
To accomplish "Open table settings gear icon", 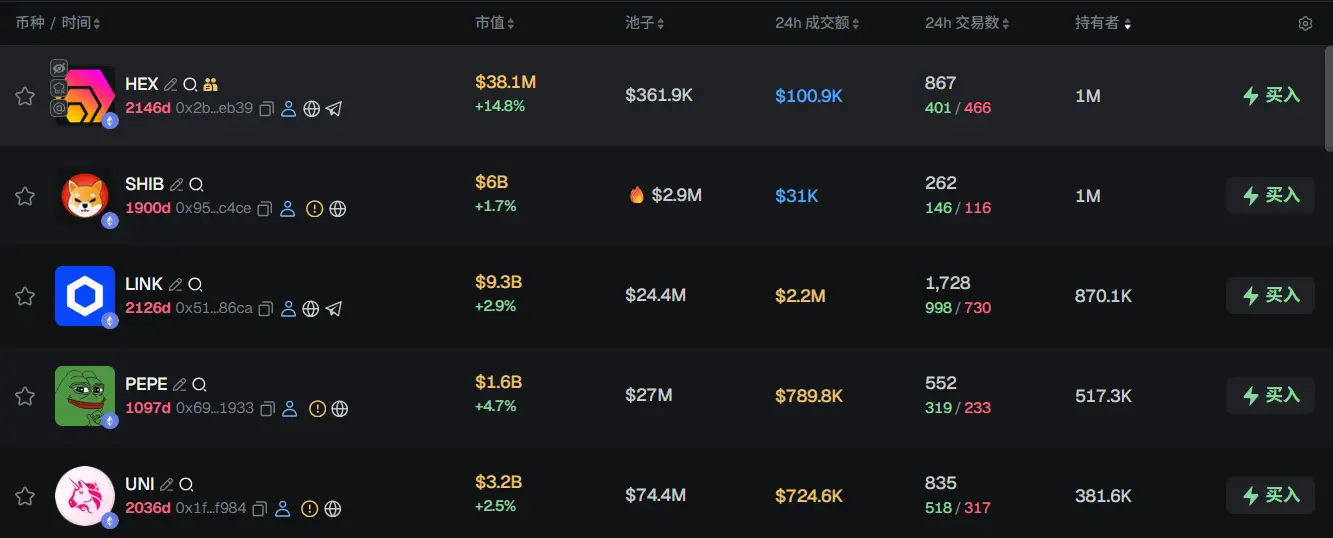I will pos(1305,23).
